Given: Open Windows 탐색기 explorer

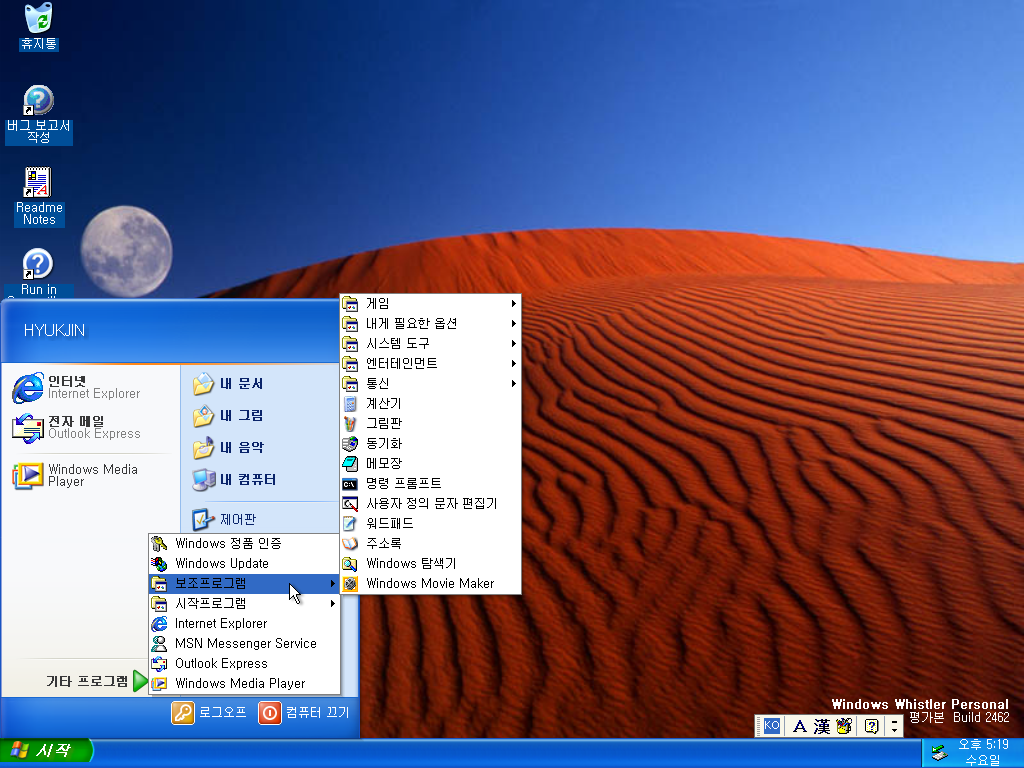Looking at the screenshot, I should pos(430,563).
